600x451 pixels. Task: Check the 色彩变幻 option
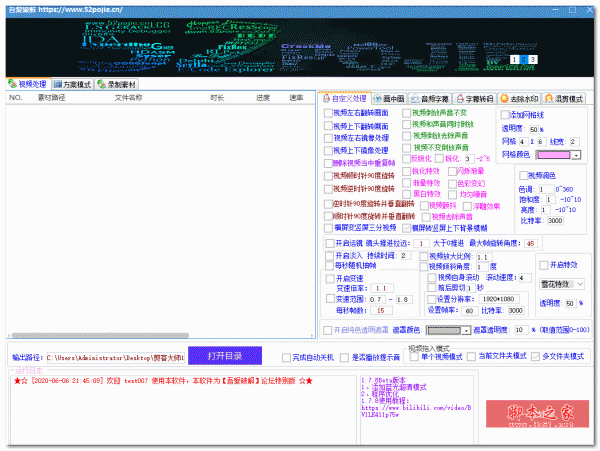(x=452, y=184)
